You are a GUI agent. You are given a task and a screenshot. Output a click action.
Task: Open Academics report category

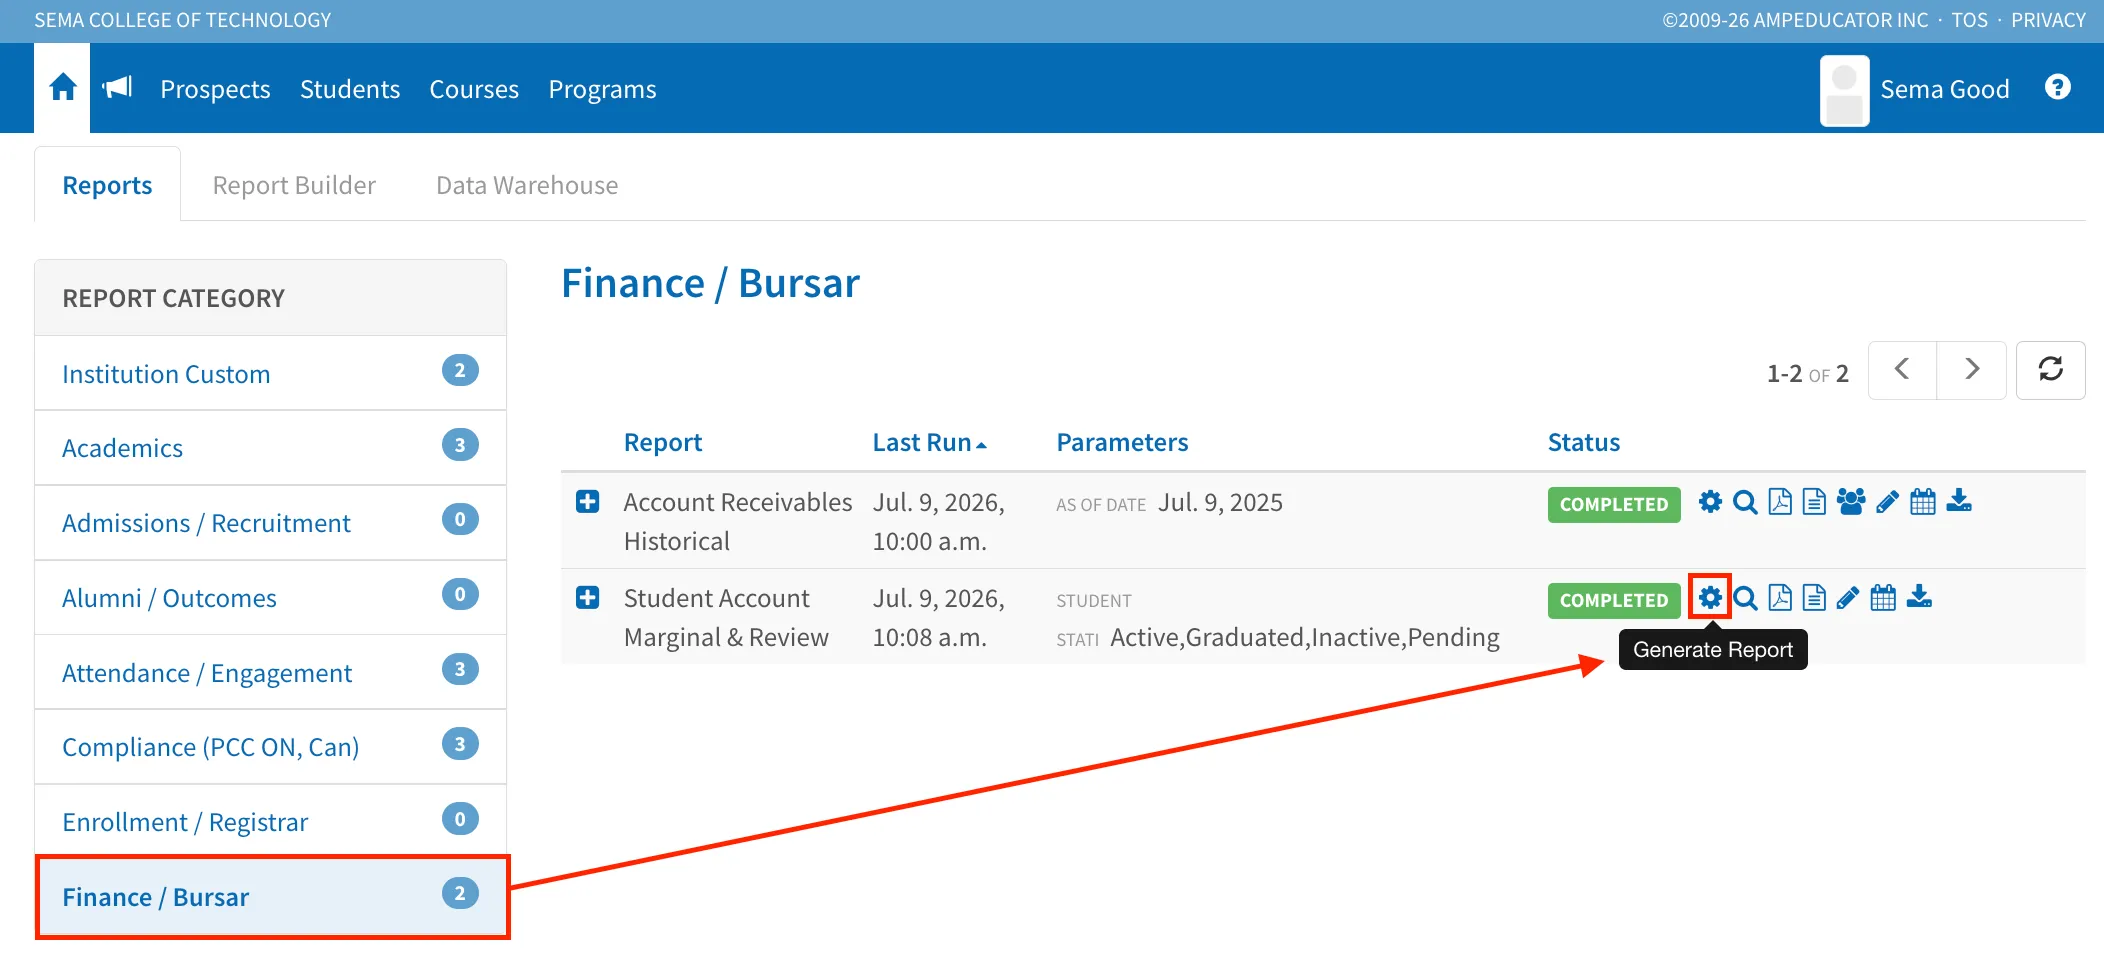tap(270, 448)
